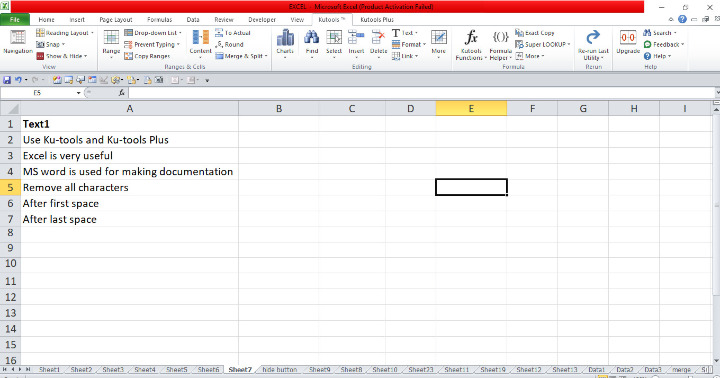Go to first sheet tab navigation arrow
Image resolution: width=720 pixels, height=378 pixels.
[x=5, y=369]
